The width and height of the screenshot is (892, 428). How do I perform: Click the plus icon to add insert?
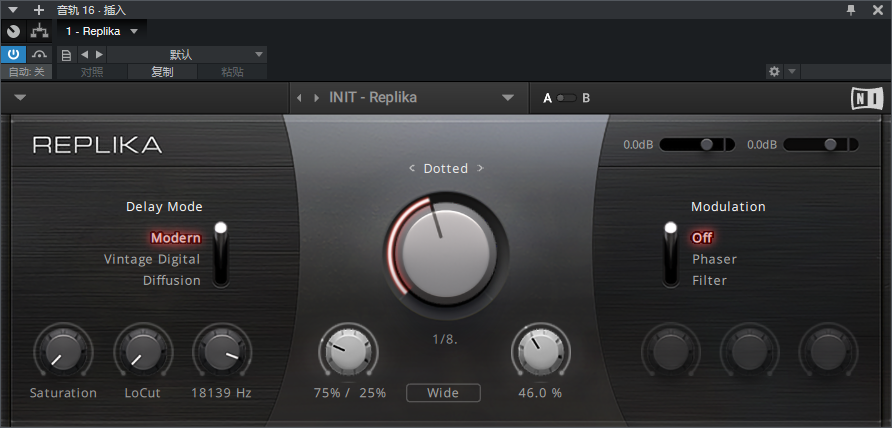[39, 10]
